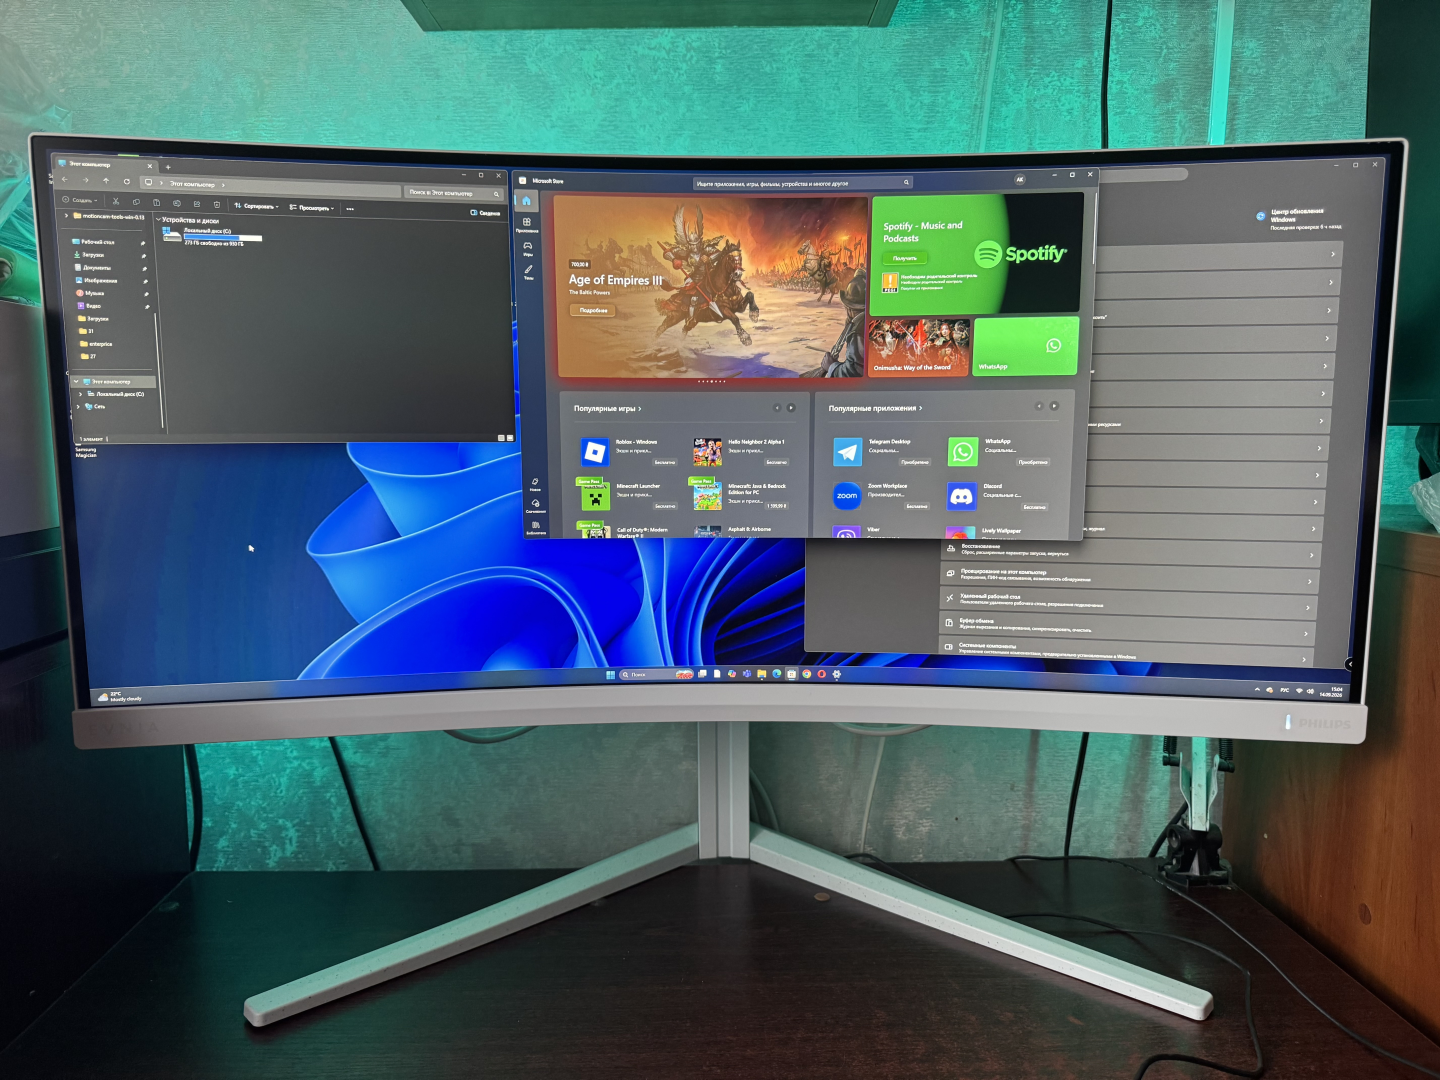Collapse the Этот компьютер tree node

pyautogui.click(x=75, y=381)
